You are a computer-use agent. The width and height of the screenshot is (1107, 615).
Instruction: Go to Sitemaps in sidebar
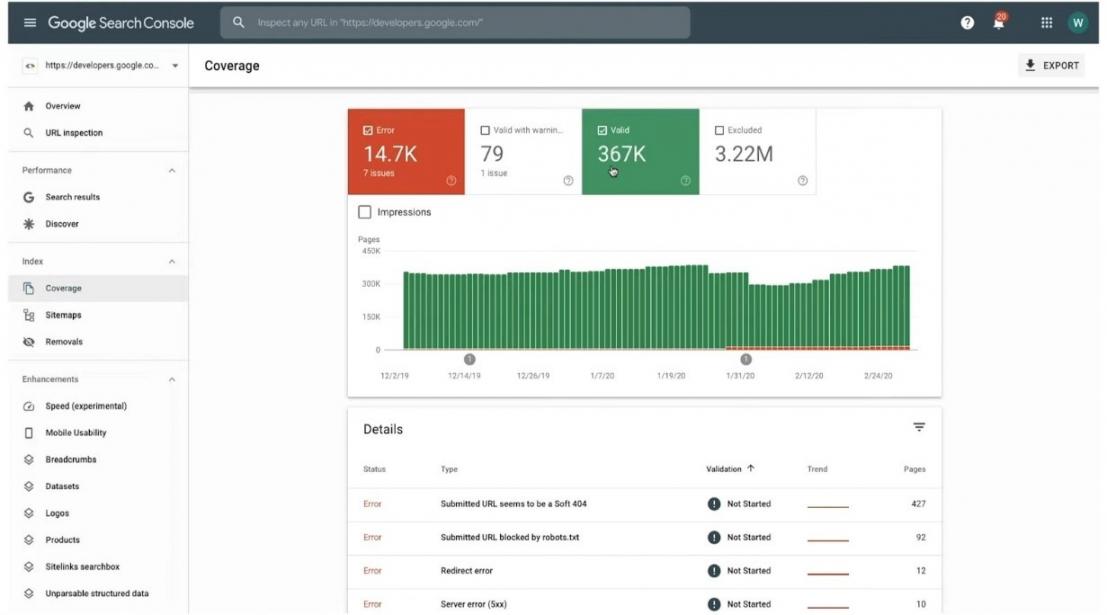63,315
